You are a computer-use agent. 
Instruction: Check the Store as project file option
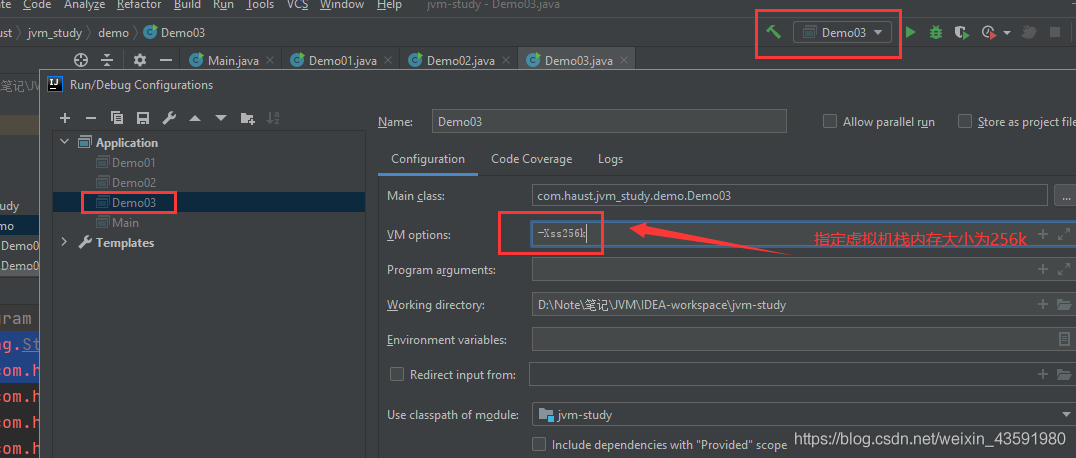(965, 121)
